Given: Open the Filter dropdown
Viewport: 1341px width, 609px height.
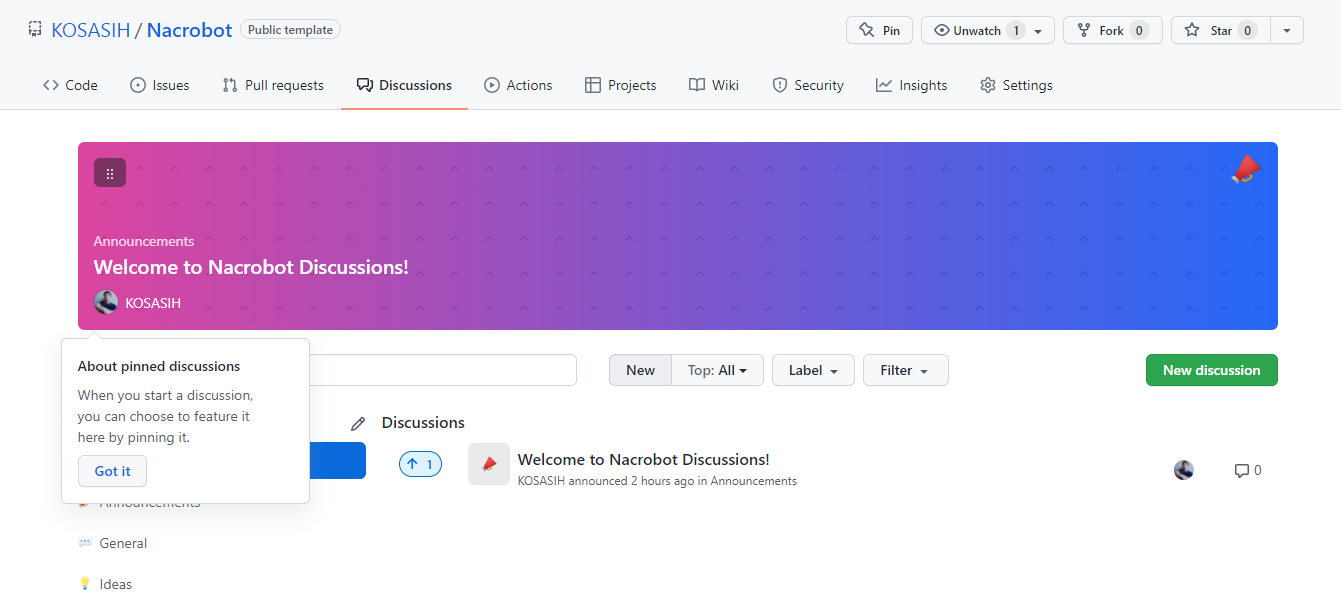Looking at the screenshot, I should [905, 370].
